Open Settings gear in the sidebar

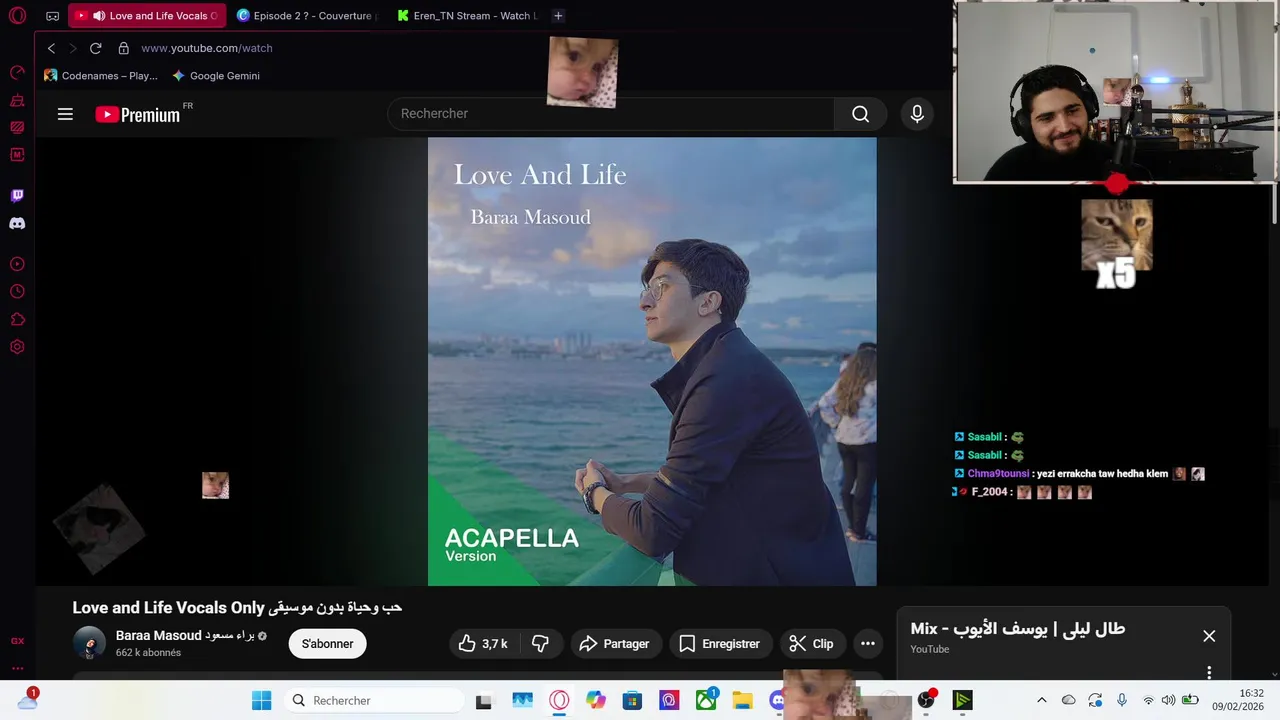[17, 347]
